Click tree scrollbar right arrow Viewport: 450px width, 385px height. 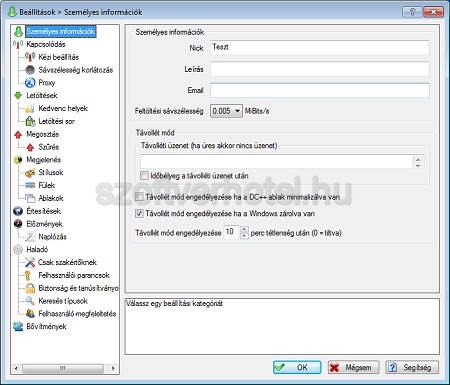click(x=113, y=368)
